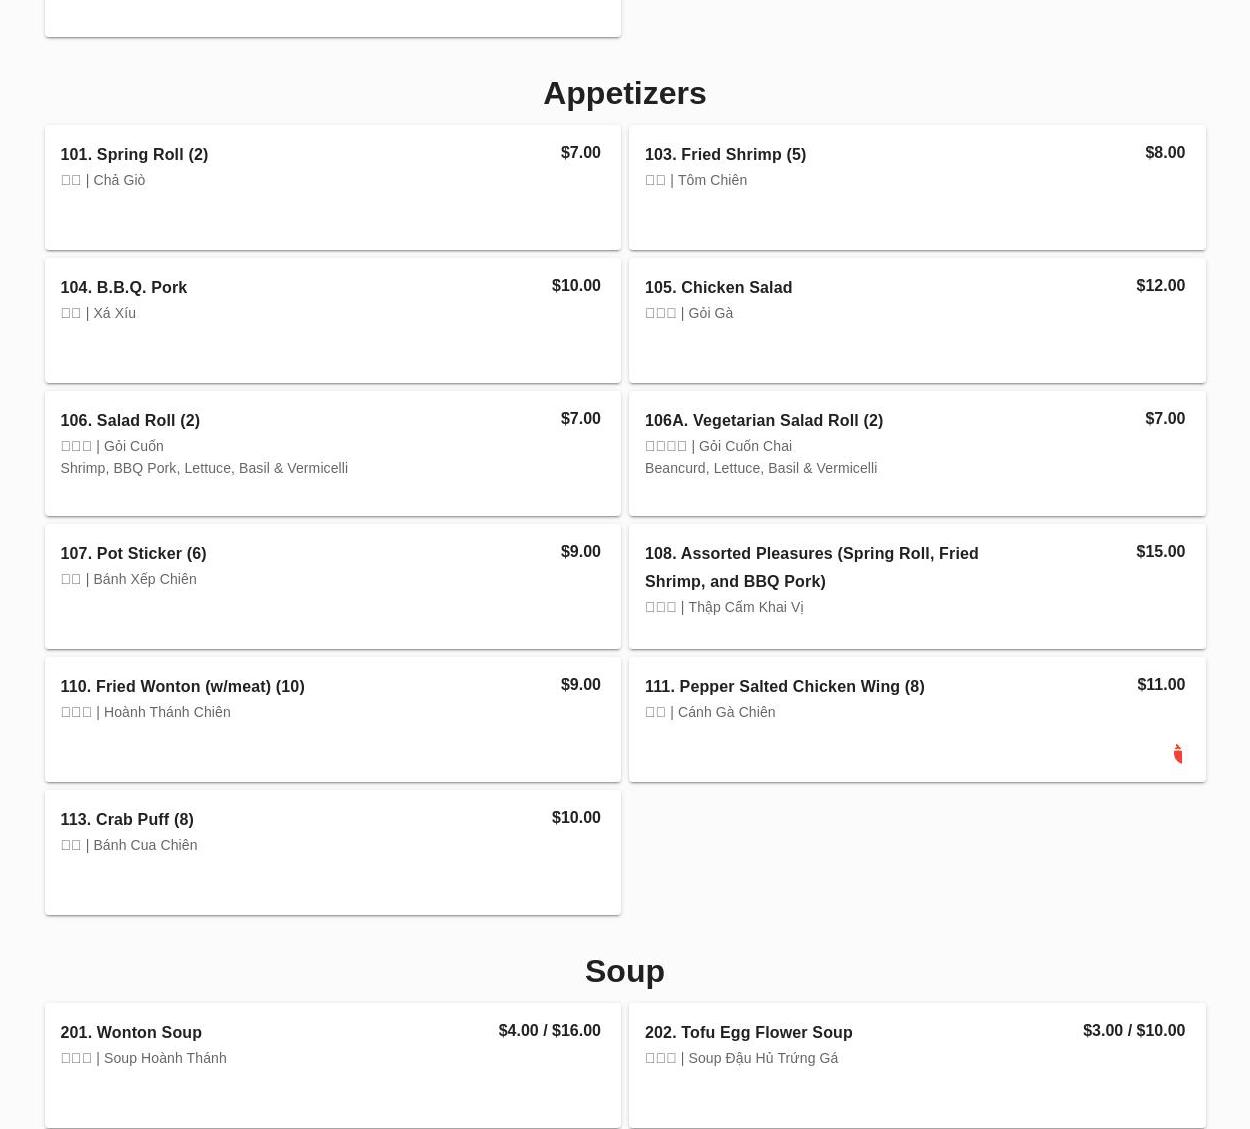Image resolution: width=1250 pixels, height=1129 pixels.
Task: Select 103. Fried Shrimp (5) card
Action: (725, 154)
